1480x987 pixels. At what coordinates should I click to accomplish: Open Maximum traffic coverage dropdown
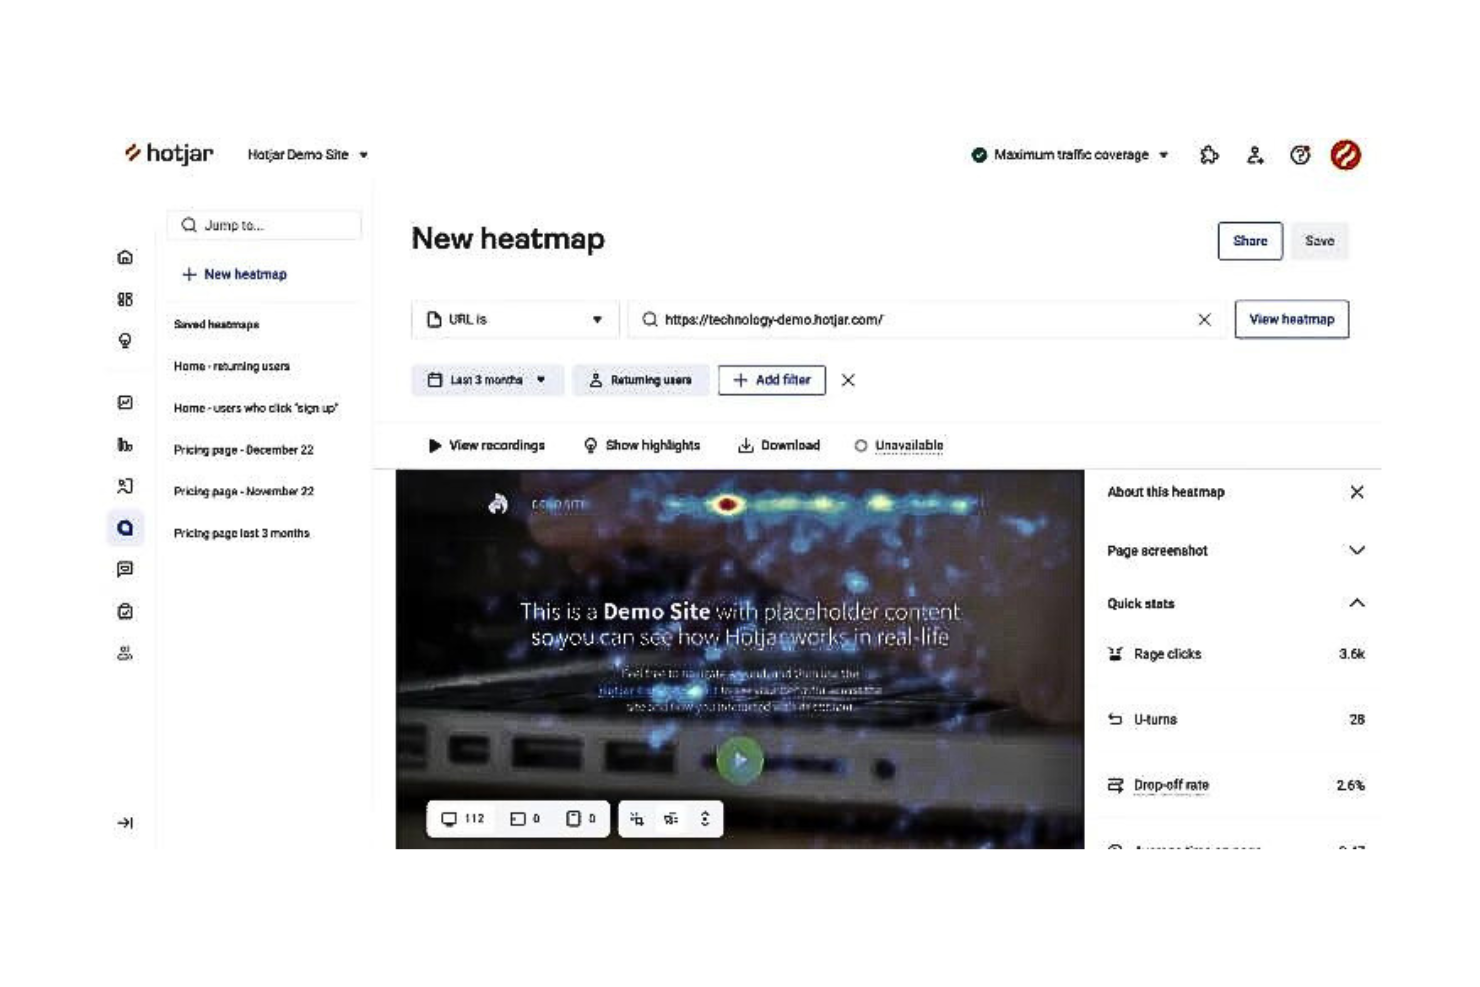[1070, 155]
